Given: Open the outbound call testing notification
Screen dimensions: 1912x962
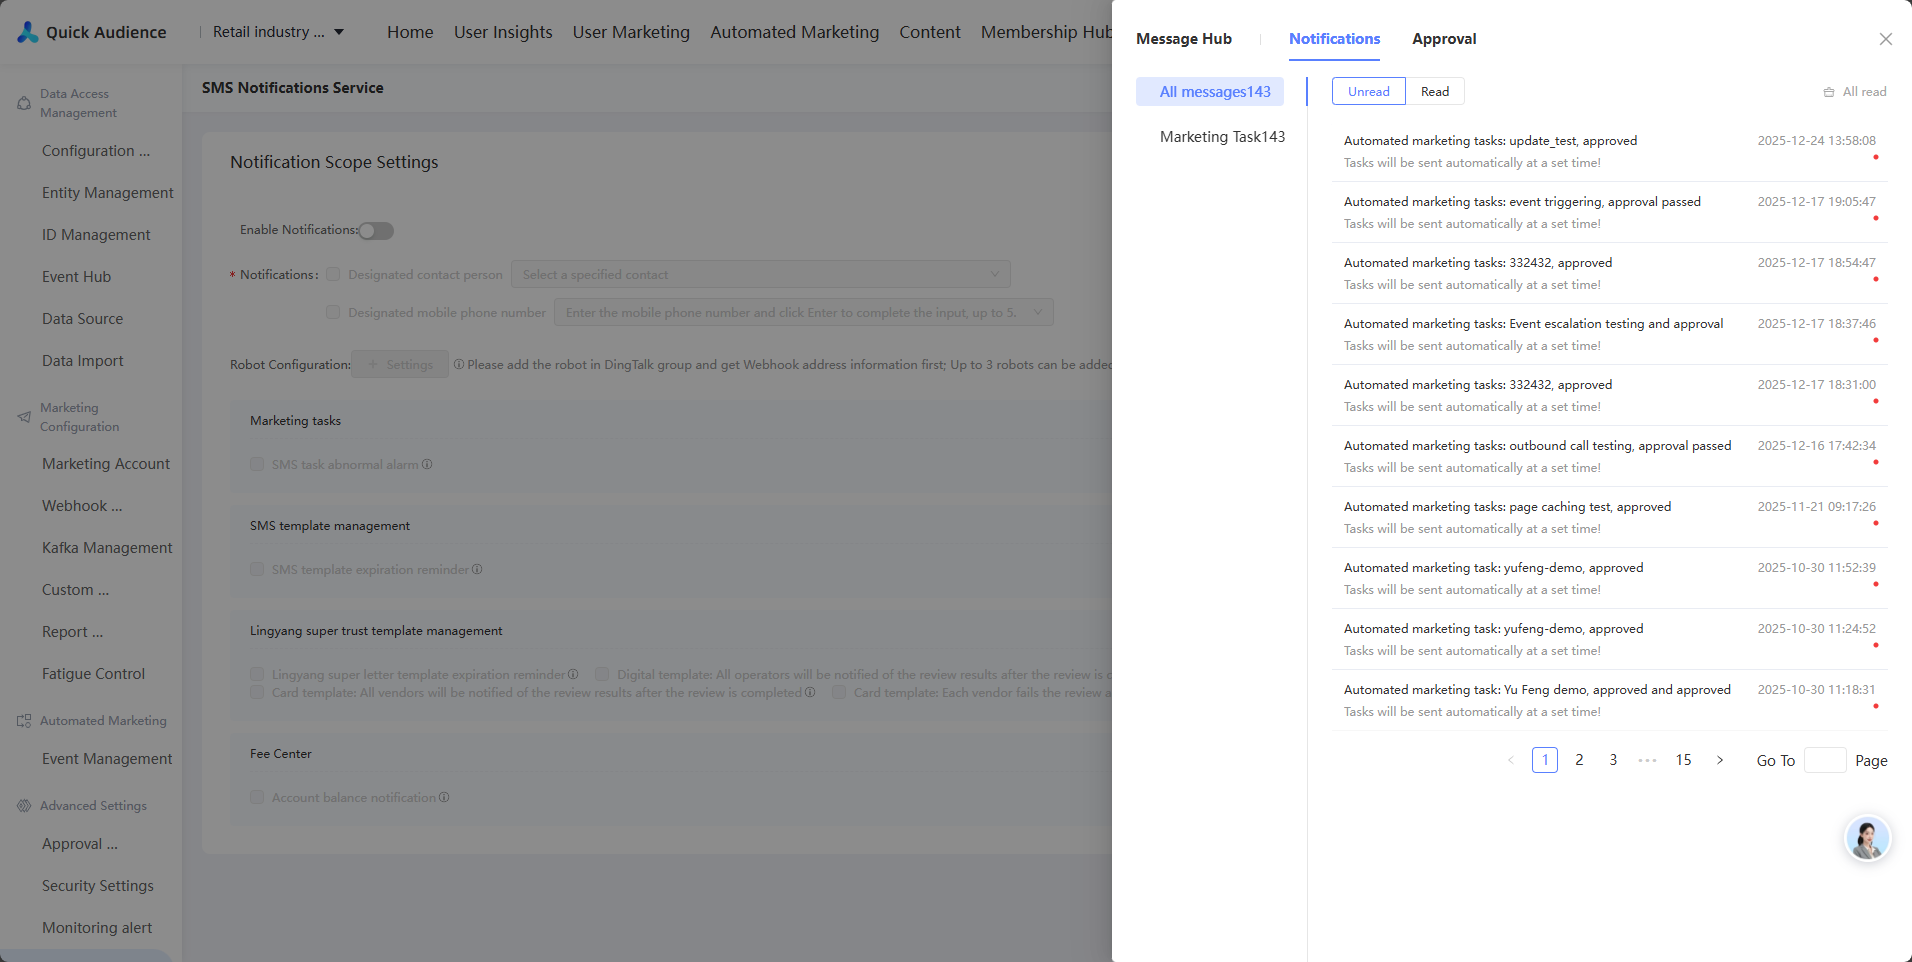Looking at the screenshot, I should (x=1610, y=456).
